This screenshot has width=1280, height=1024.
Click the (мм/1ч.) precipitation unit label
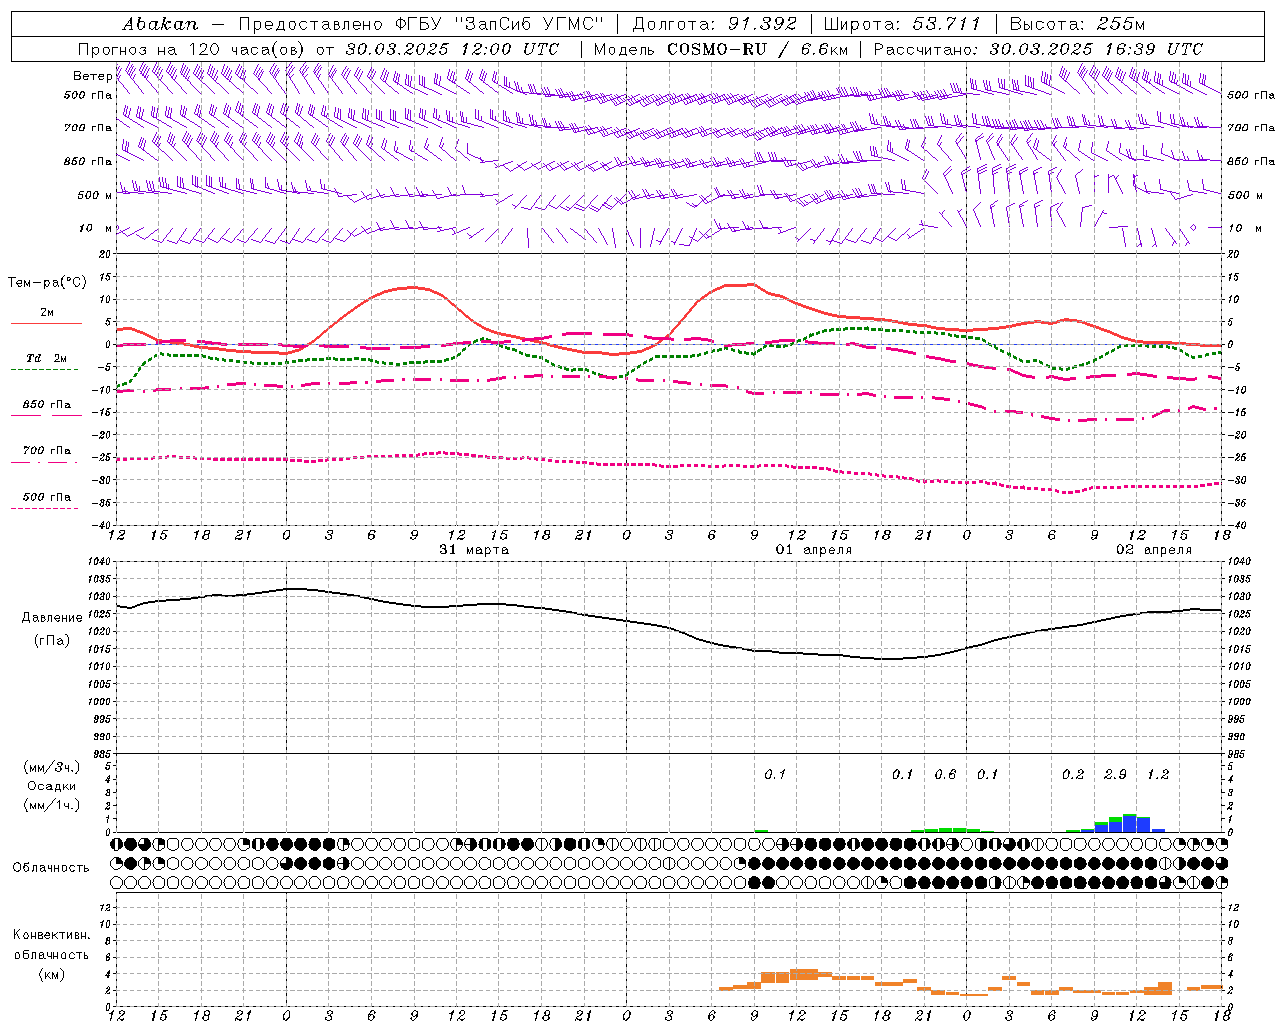(52, 805)
